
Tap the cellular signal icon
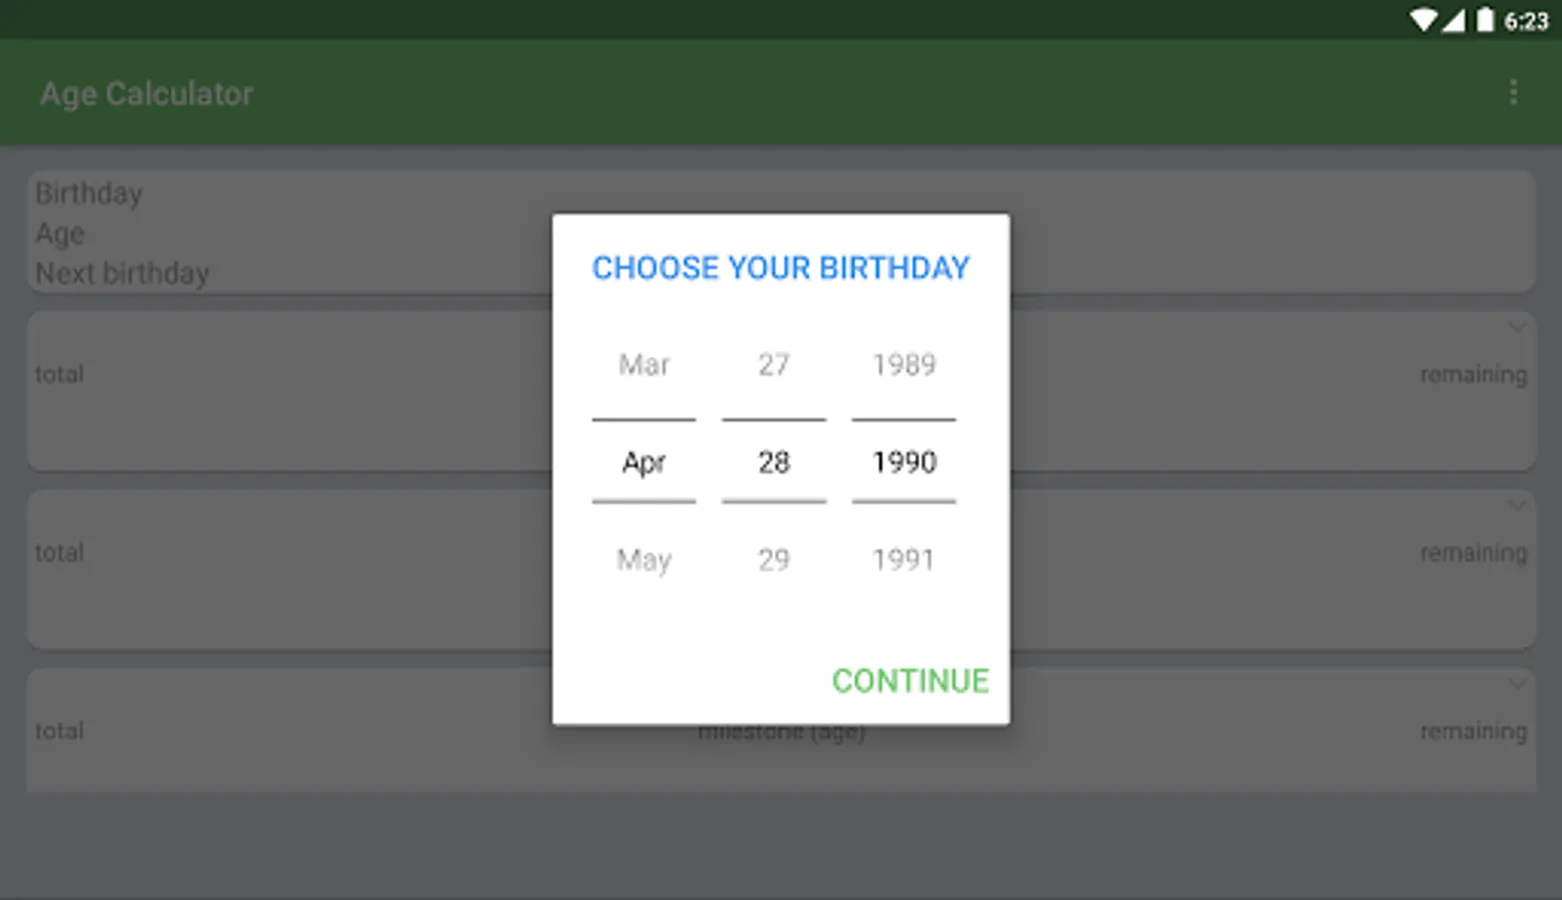click(1453, 20)
